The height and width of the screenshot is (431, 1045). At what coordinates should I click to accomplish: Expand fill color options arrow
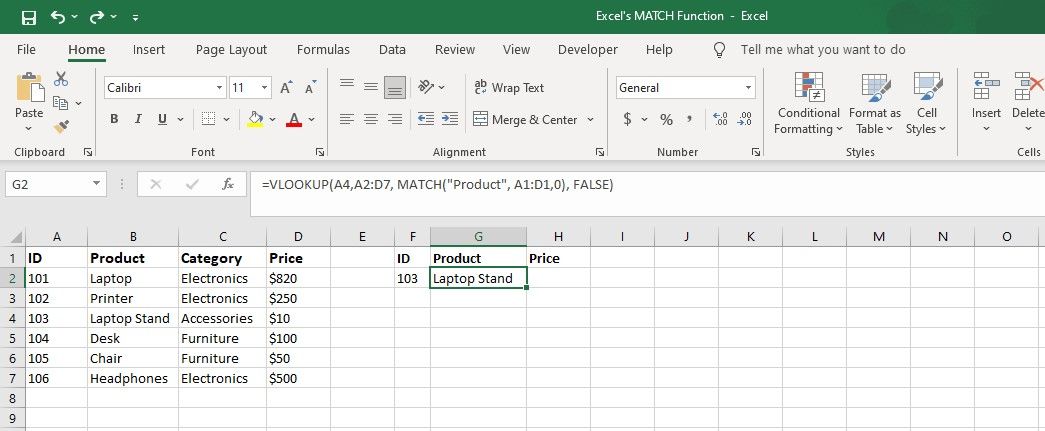click(x=273, y=120)
